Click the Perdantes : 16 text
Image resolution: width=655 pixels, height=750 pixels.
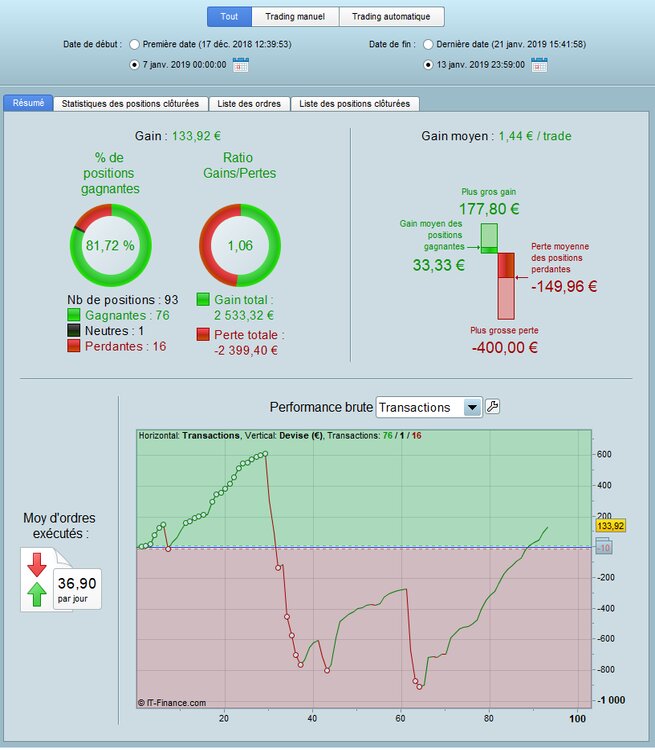pyautogui.click(x=125, y=346)
